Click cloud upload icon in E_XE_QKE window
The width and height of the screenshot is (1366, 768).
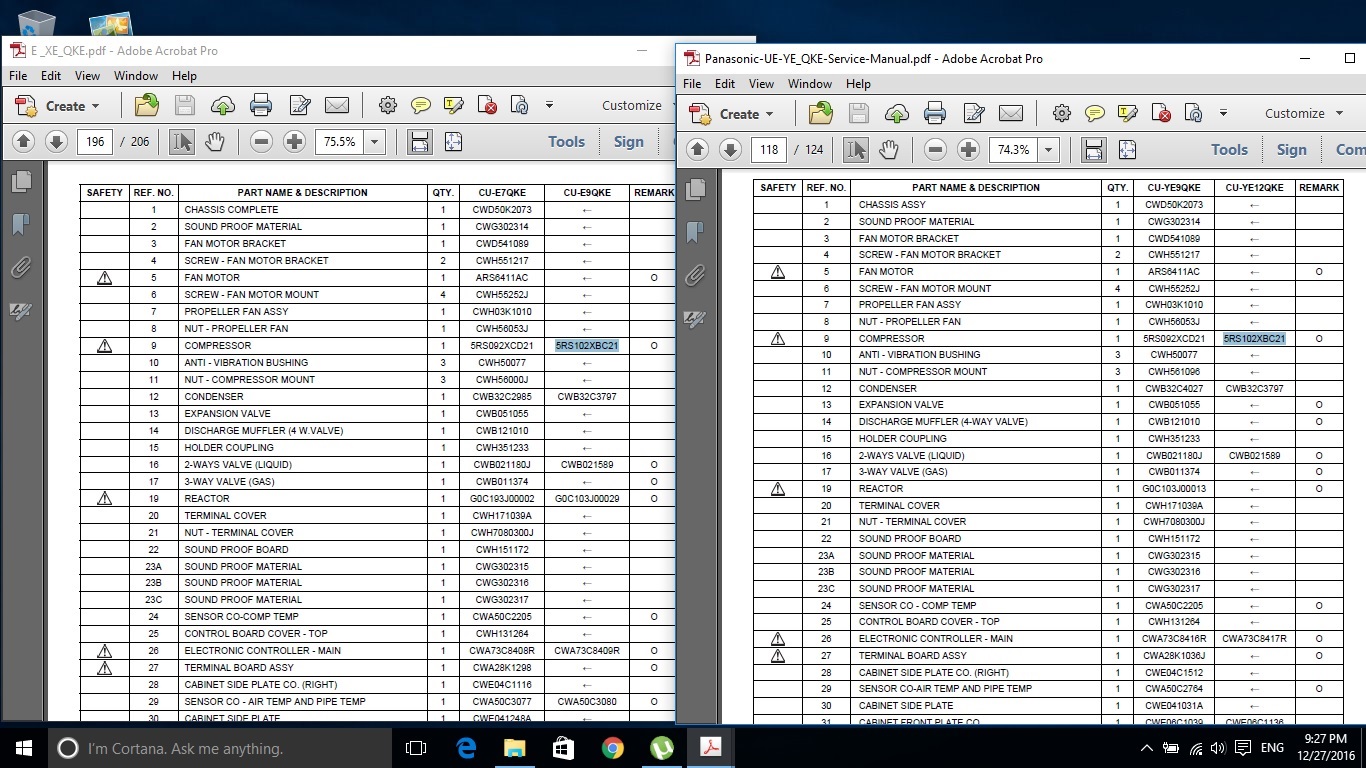(223, 105)
